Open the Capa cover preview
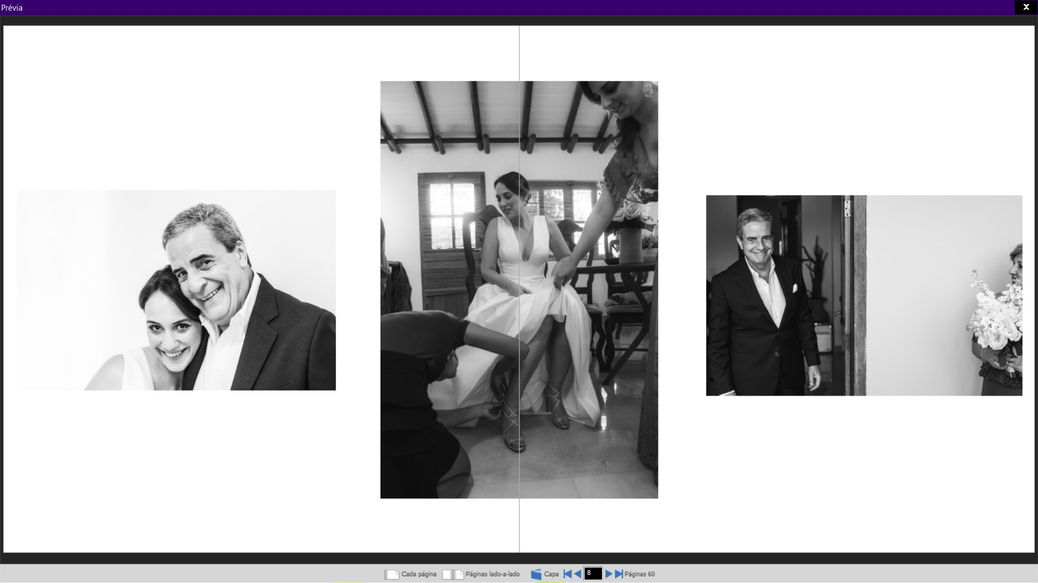The height and width of the screenshot is (583, 1038). click(545, 574)
